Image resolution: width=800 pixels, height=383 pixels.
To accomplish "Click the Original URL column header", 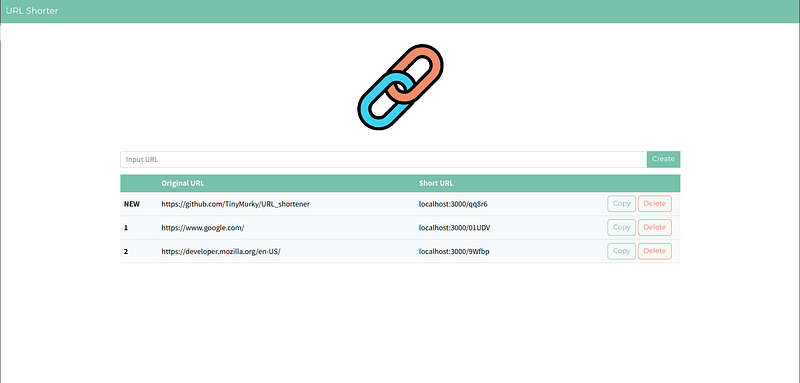I will coord(183,184).
